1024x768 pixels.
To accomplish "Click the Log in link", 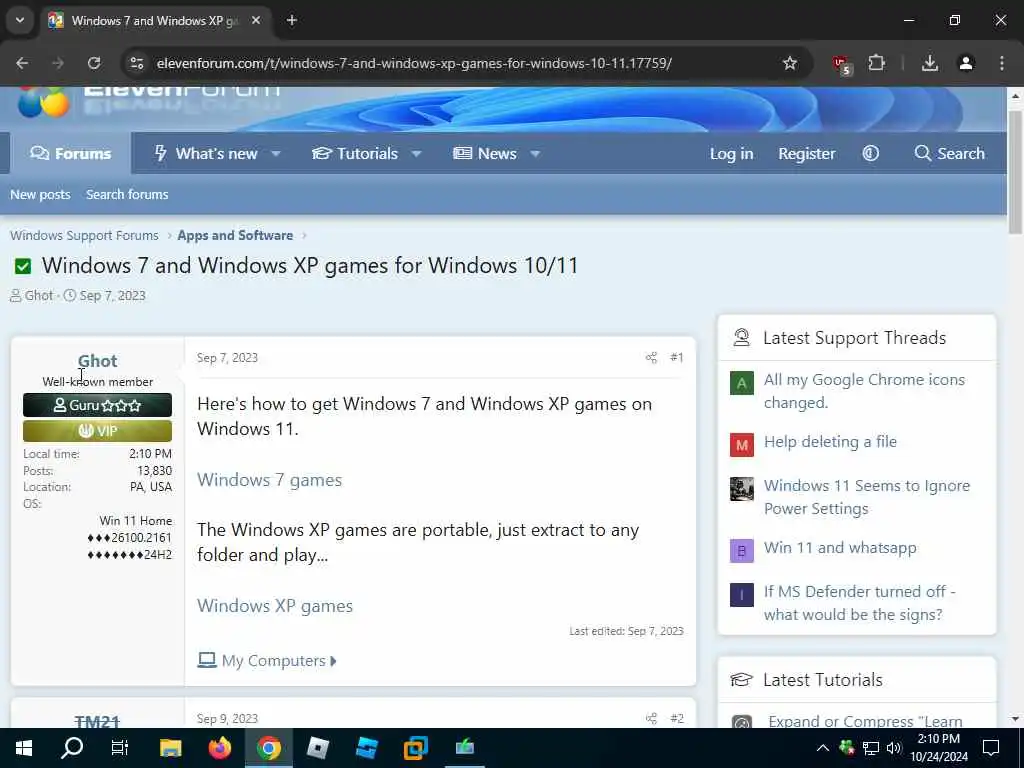I will click(x=731, y=153).
